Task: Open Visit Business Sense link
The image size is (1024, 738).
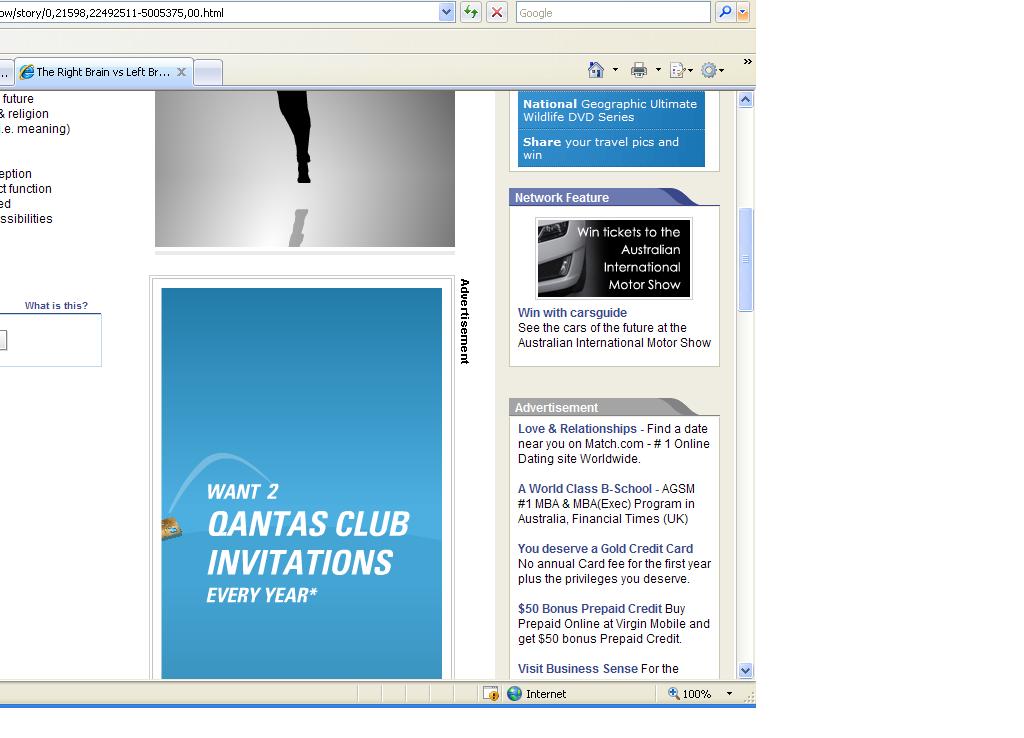Action: [x=578, y=669]
